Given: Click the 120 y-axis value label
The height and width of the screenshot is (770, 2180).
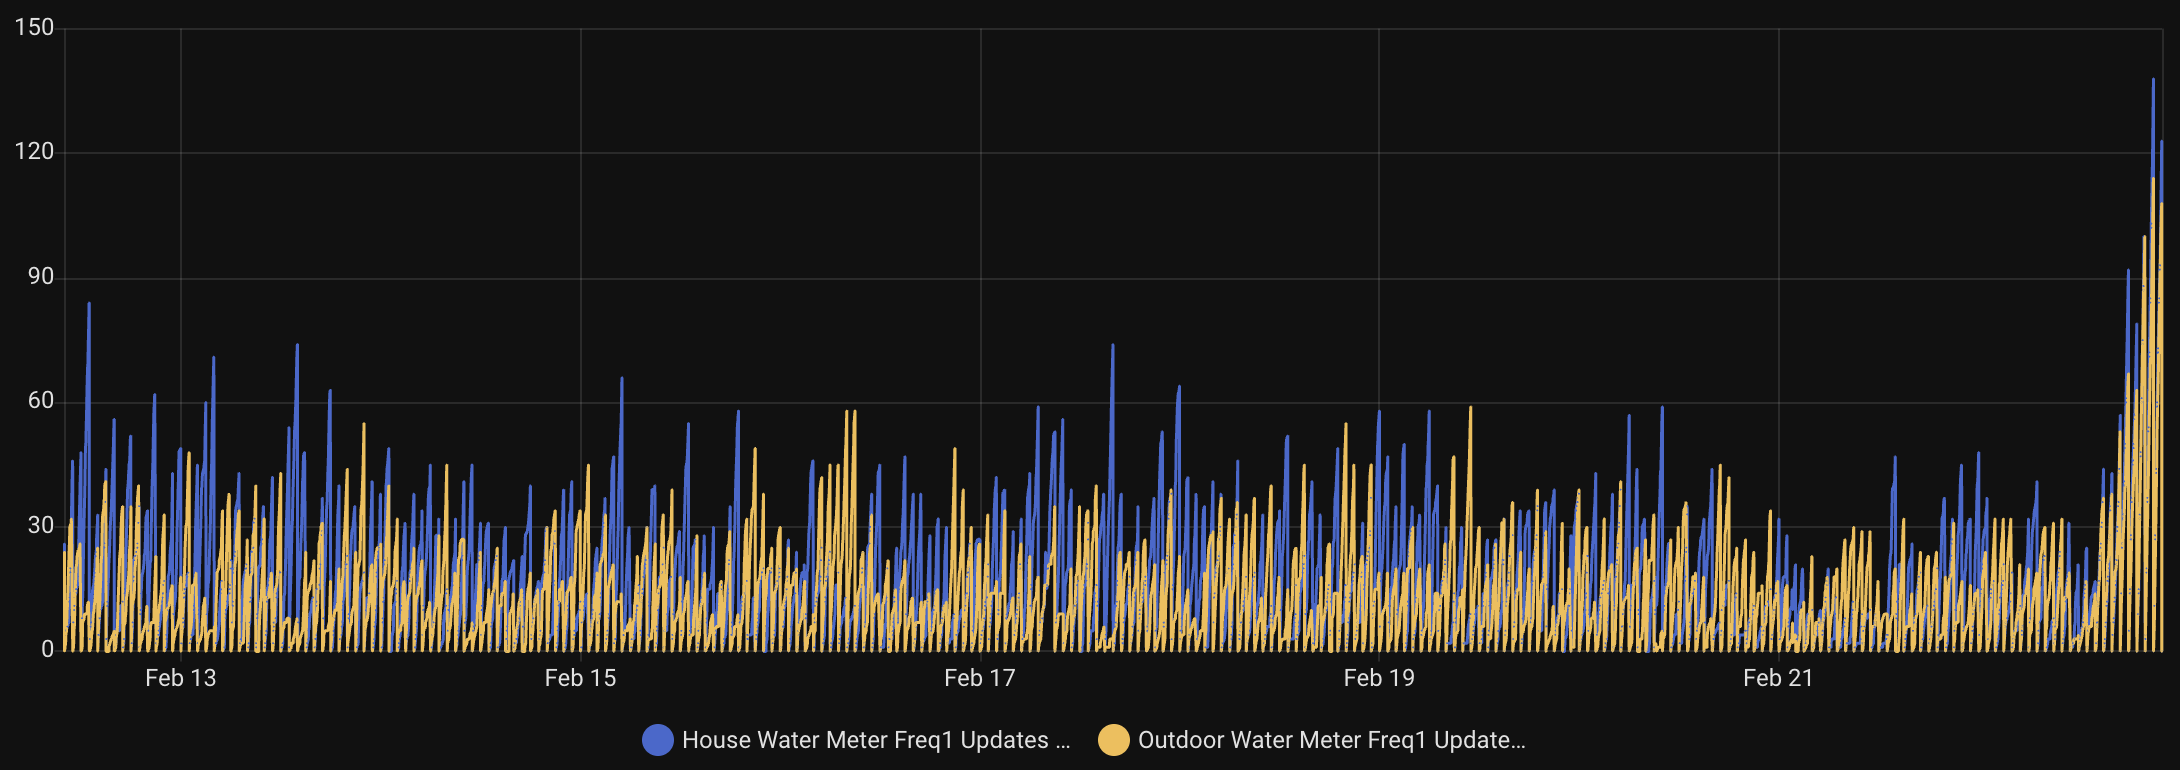Looking at the screenshot, I should 34,152.
